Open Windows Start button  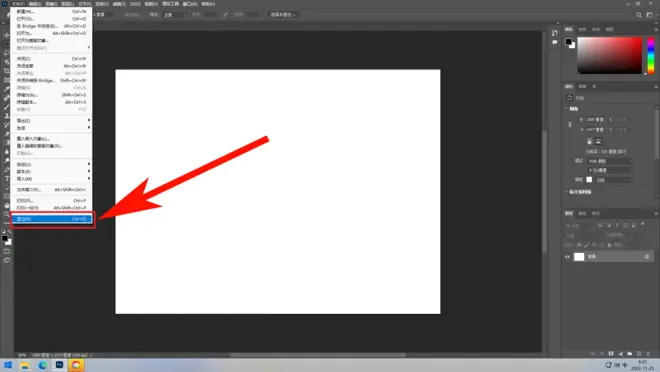click(x=8, y=365)
